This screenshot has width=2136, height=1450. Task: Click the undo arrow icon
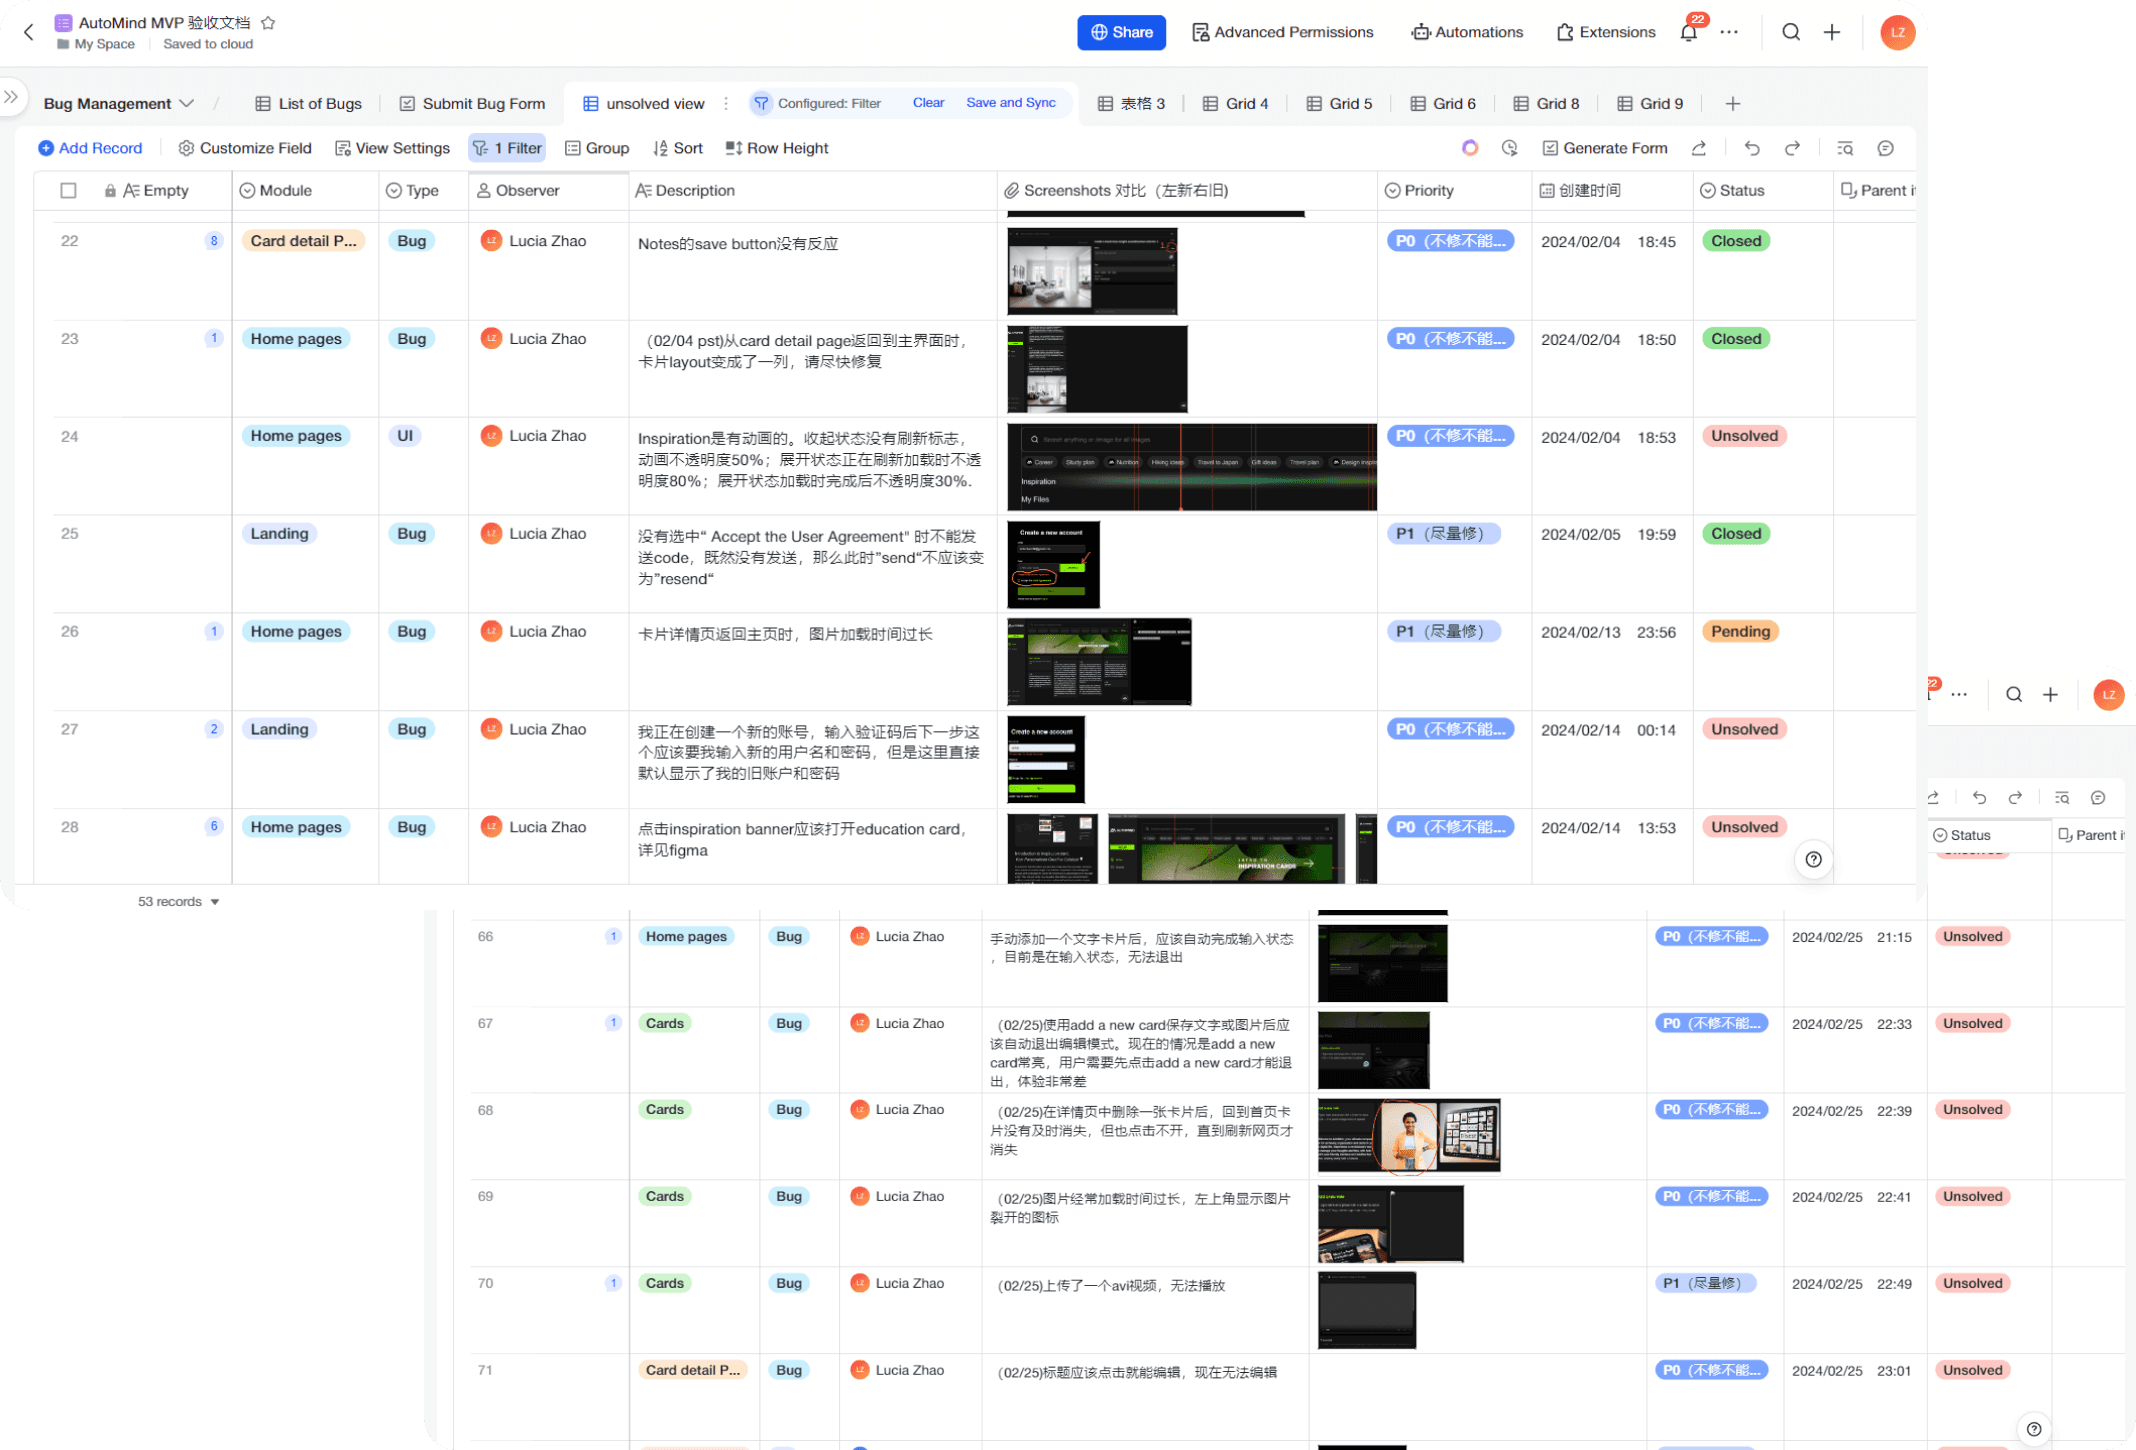click(x=1752, y=148)
